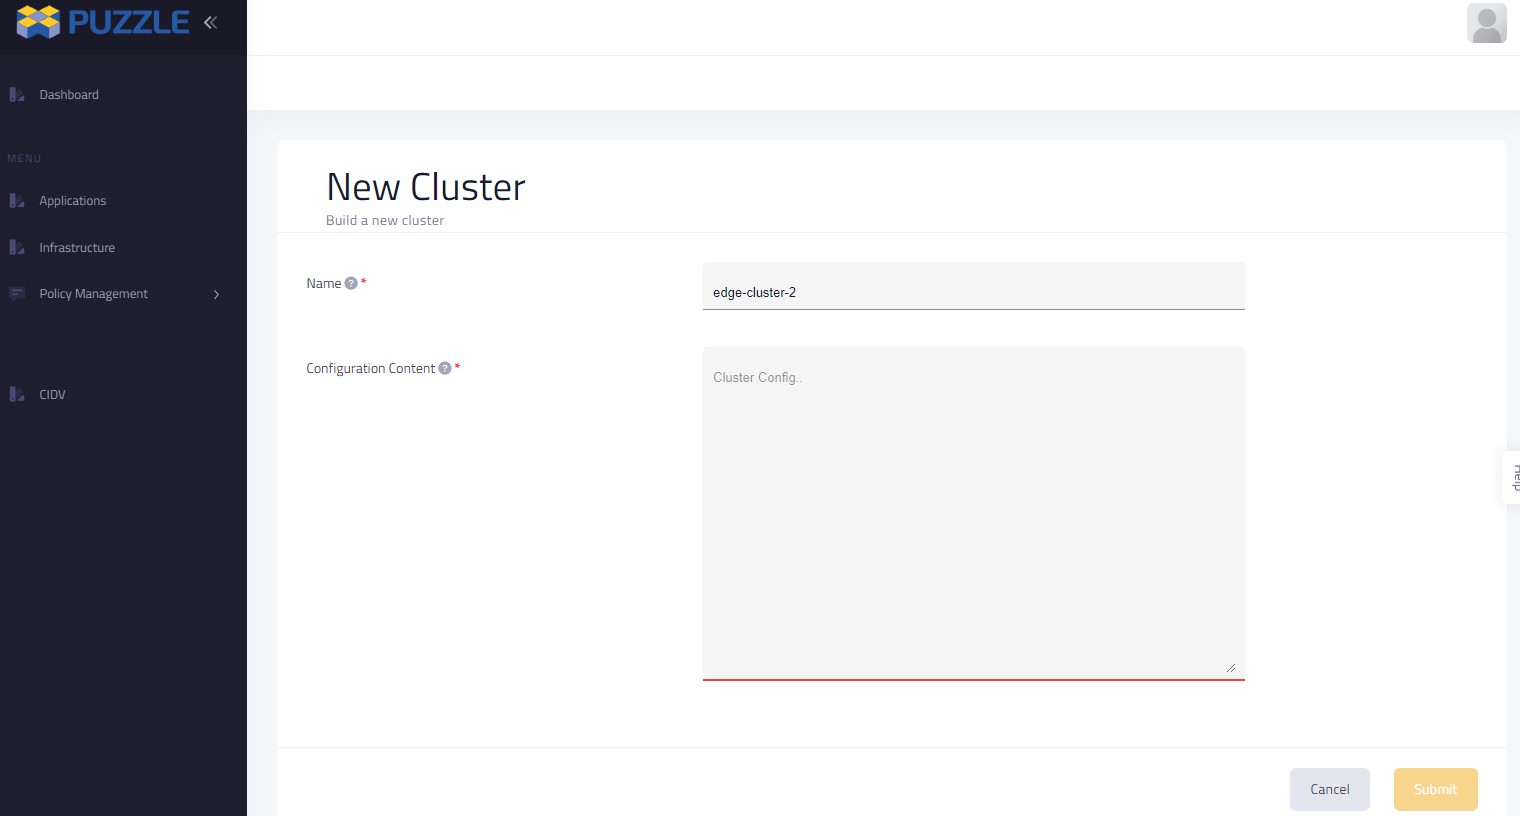This screenshot has width=1520, height=816.
Task: Show help tooltip for Name field
Action: [x=351, y=284]
